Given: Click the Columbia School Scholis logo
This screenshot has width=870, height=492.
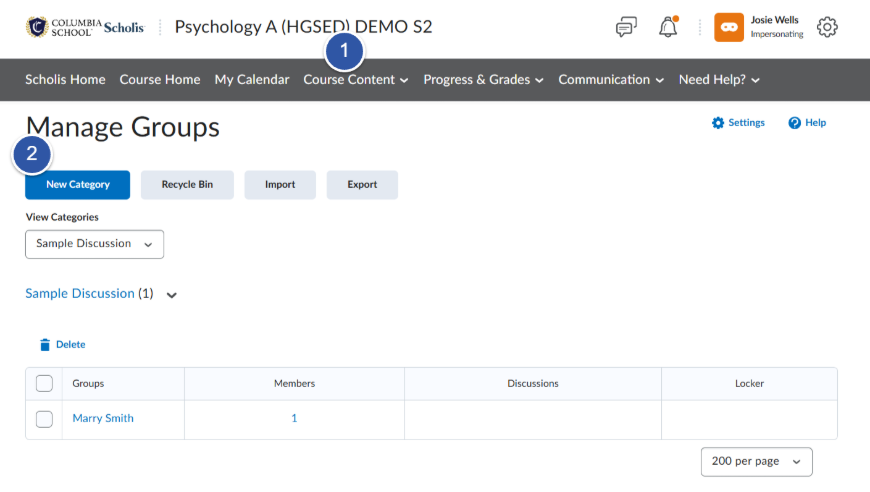Looking at the screenshot, I should (85, 27).
